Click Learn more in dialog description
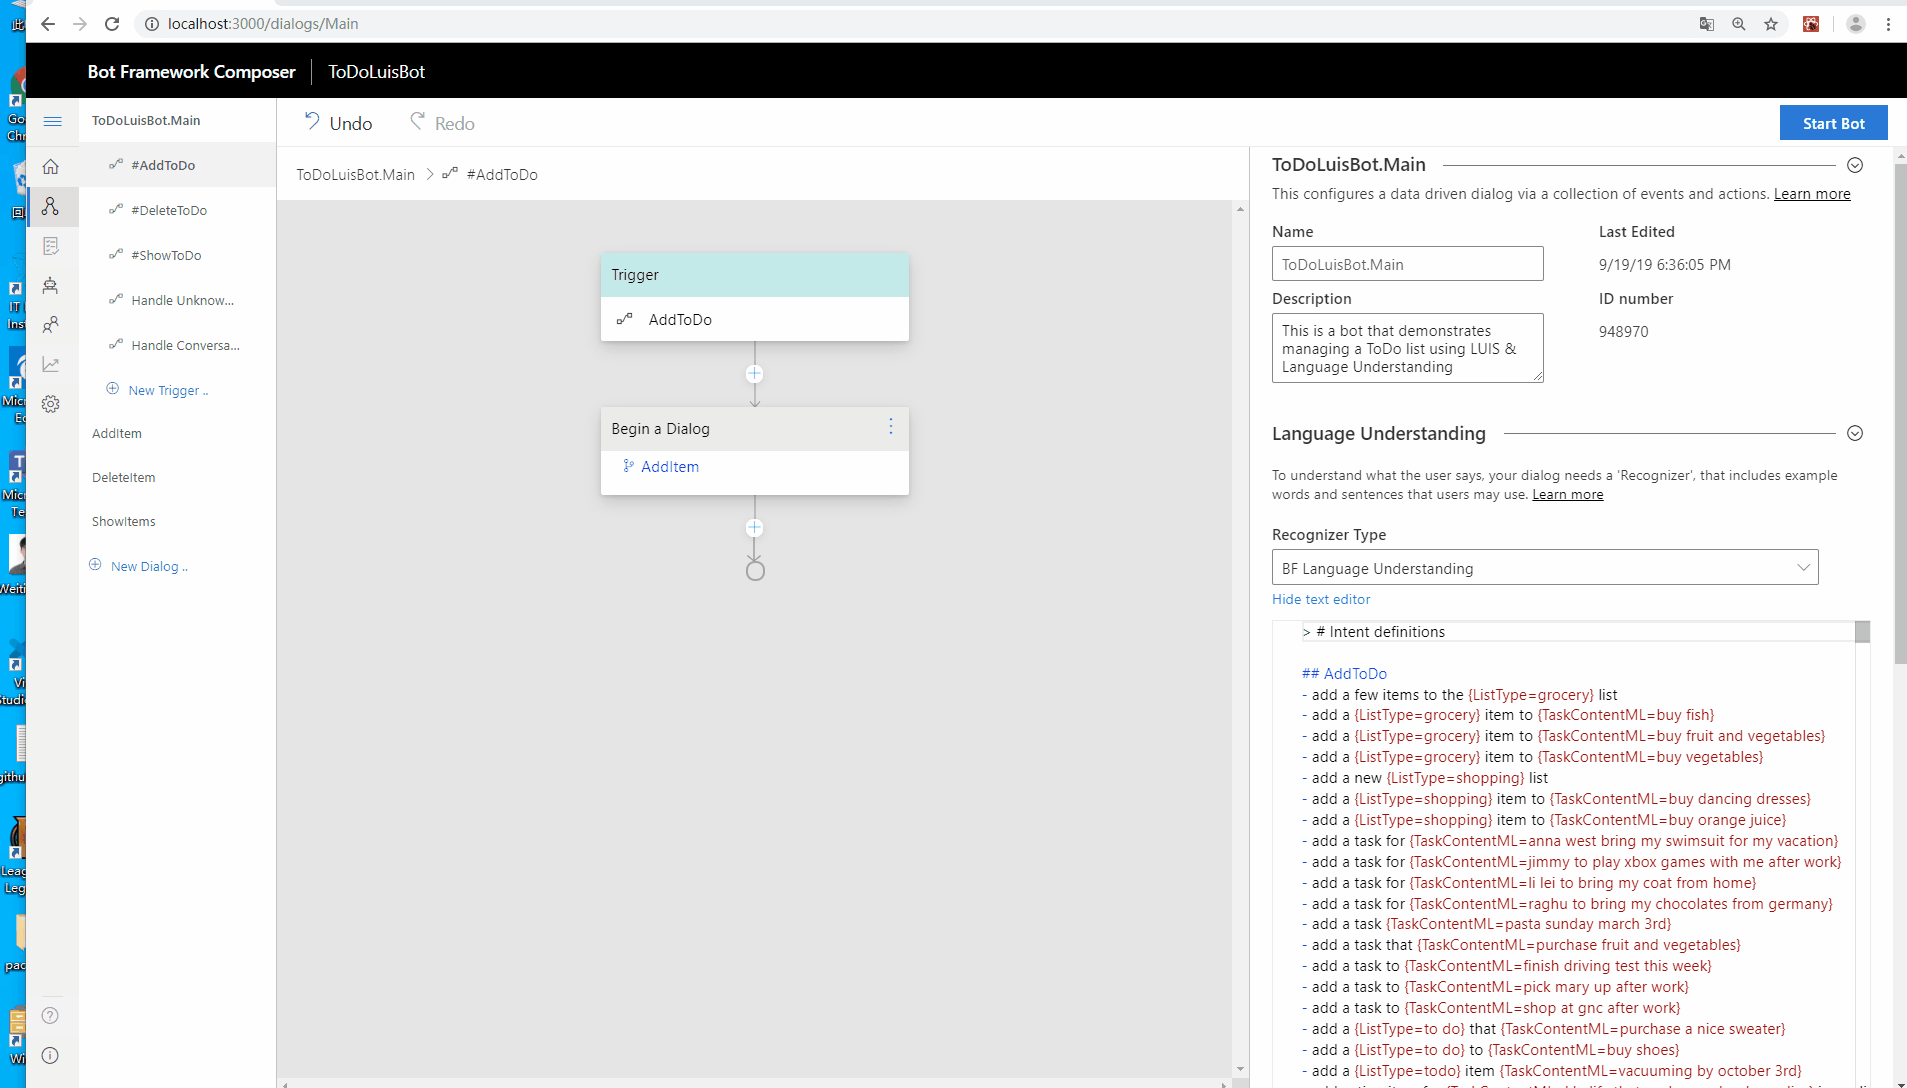Viewport: 1907px width, 1088px height. click(1812, 194)
